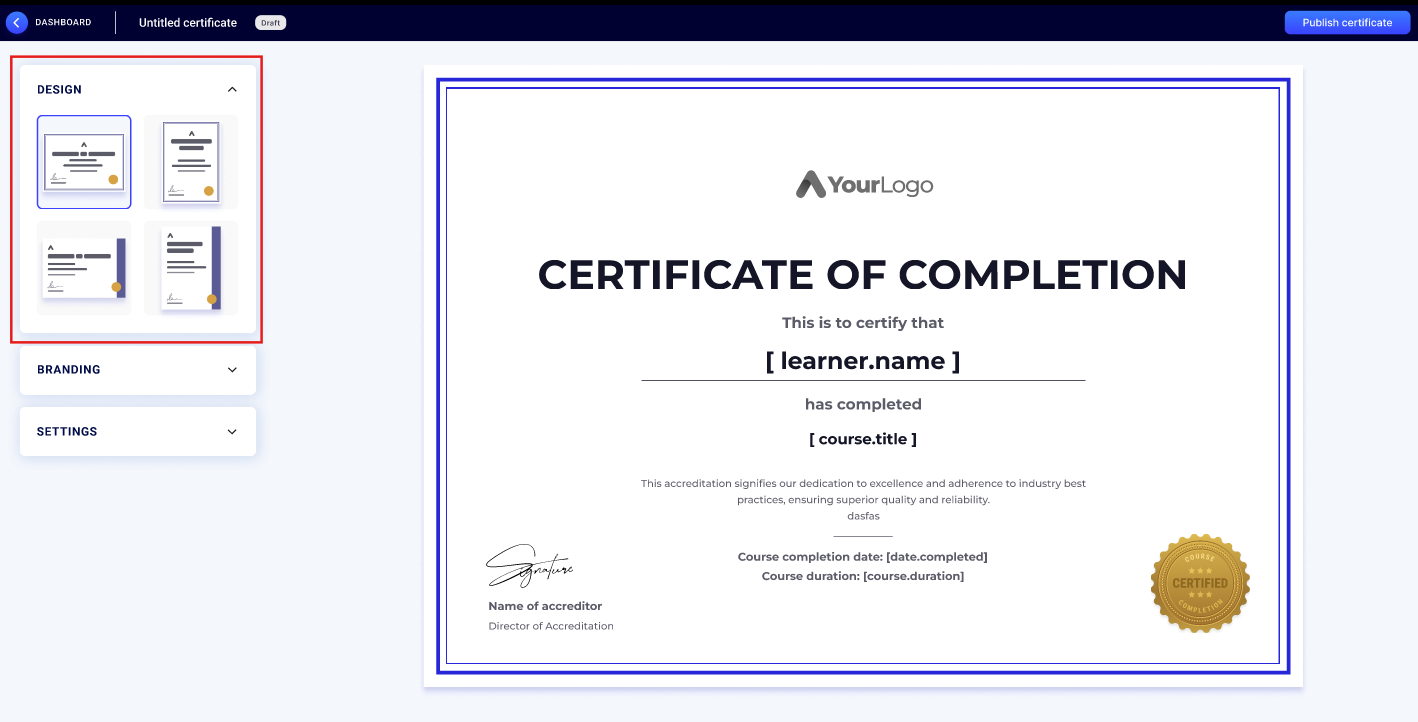Click the gold Course Certified seal
Viewport: 1418px width, 722px height.
(x=1200, y=583)
